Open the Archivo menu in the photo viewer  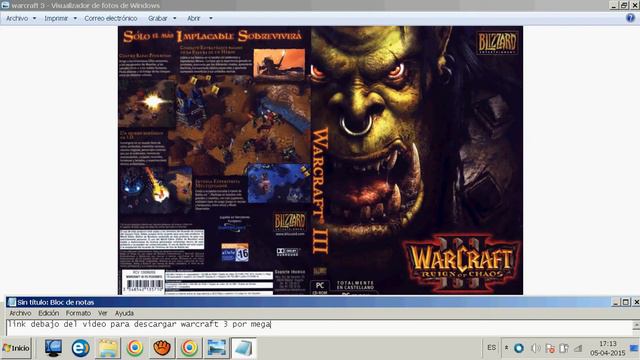(17, 18)
